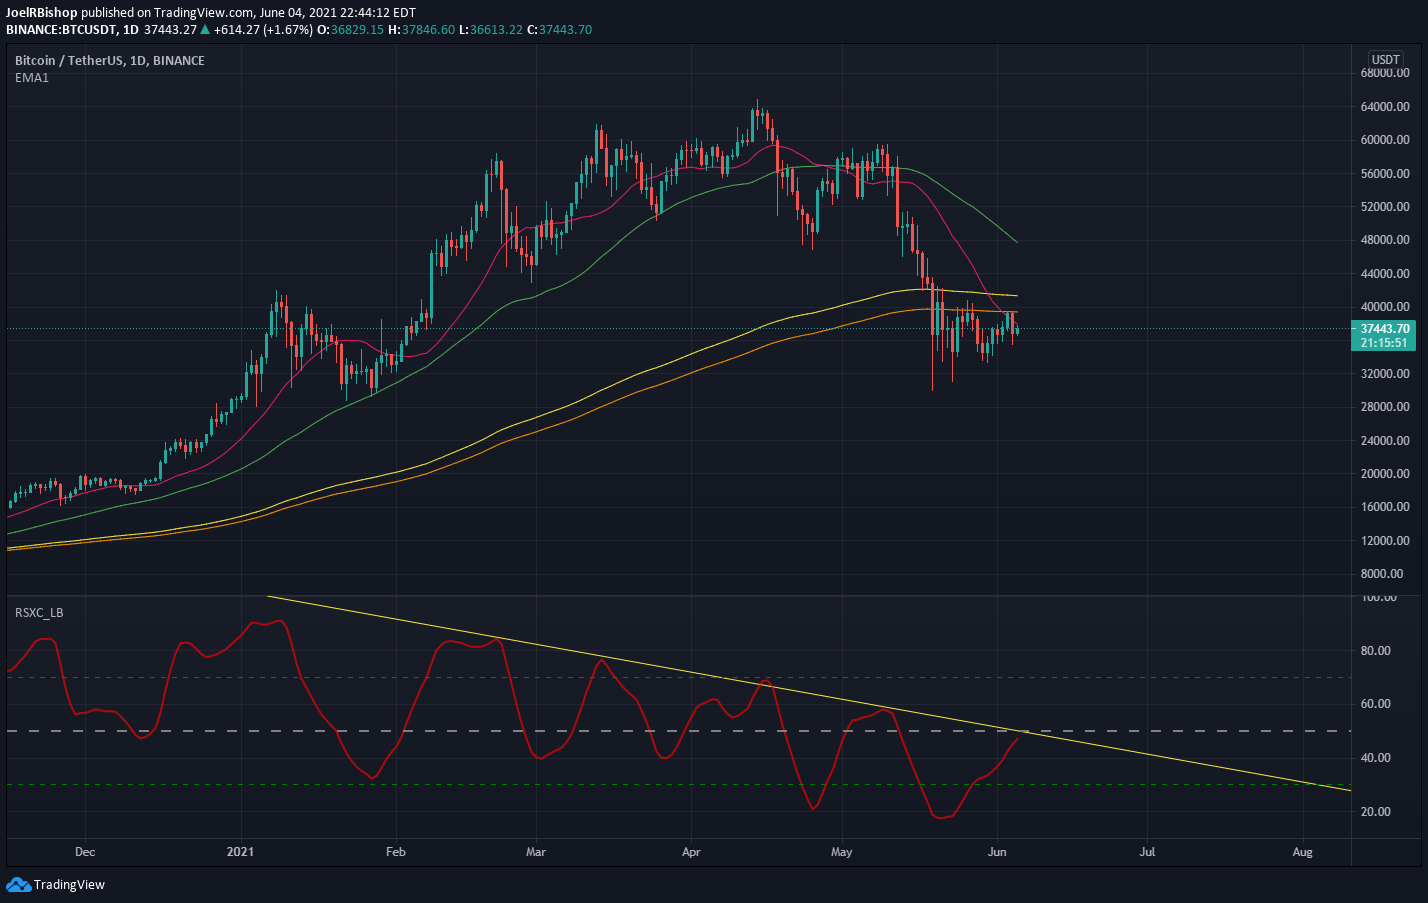
Task: Click the TradingView.com text in the header
Action: click(x=204, y=13)
